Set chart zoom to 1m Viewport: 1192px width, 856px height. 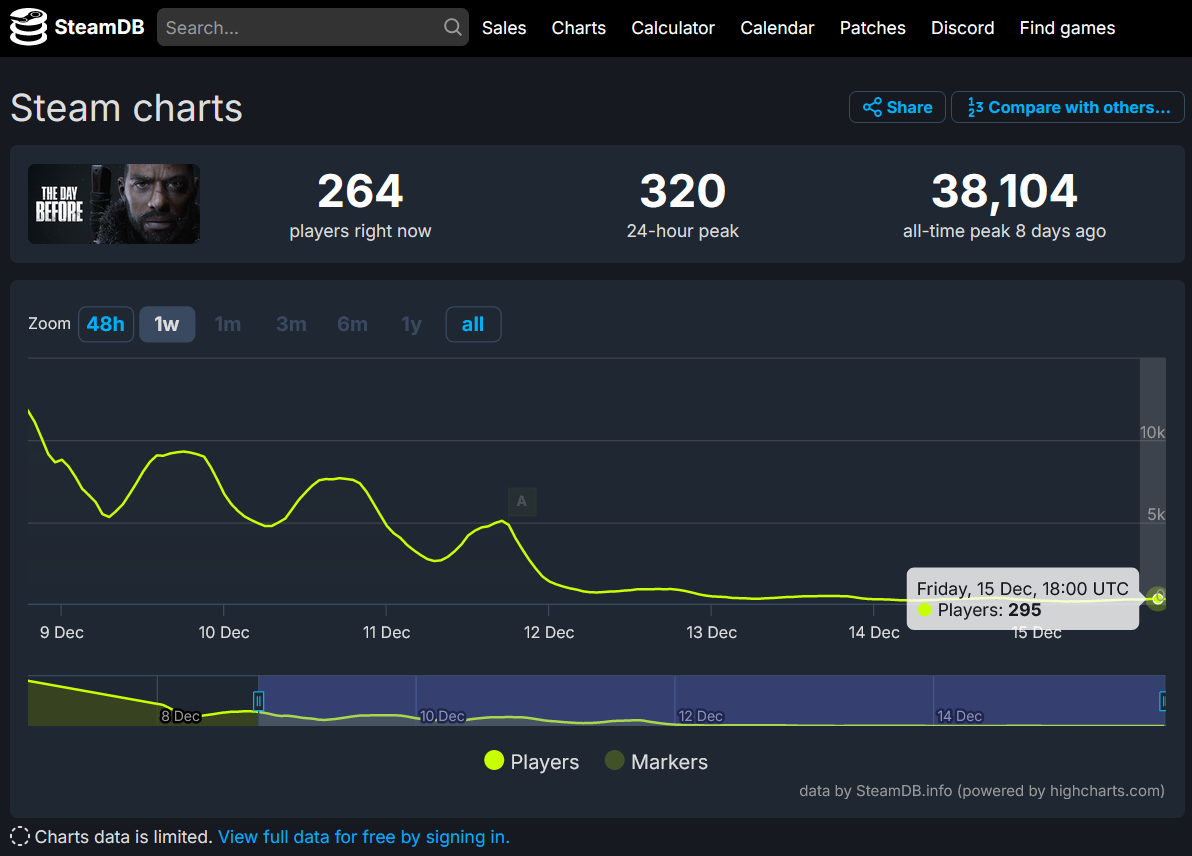point(228,325)
